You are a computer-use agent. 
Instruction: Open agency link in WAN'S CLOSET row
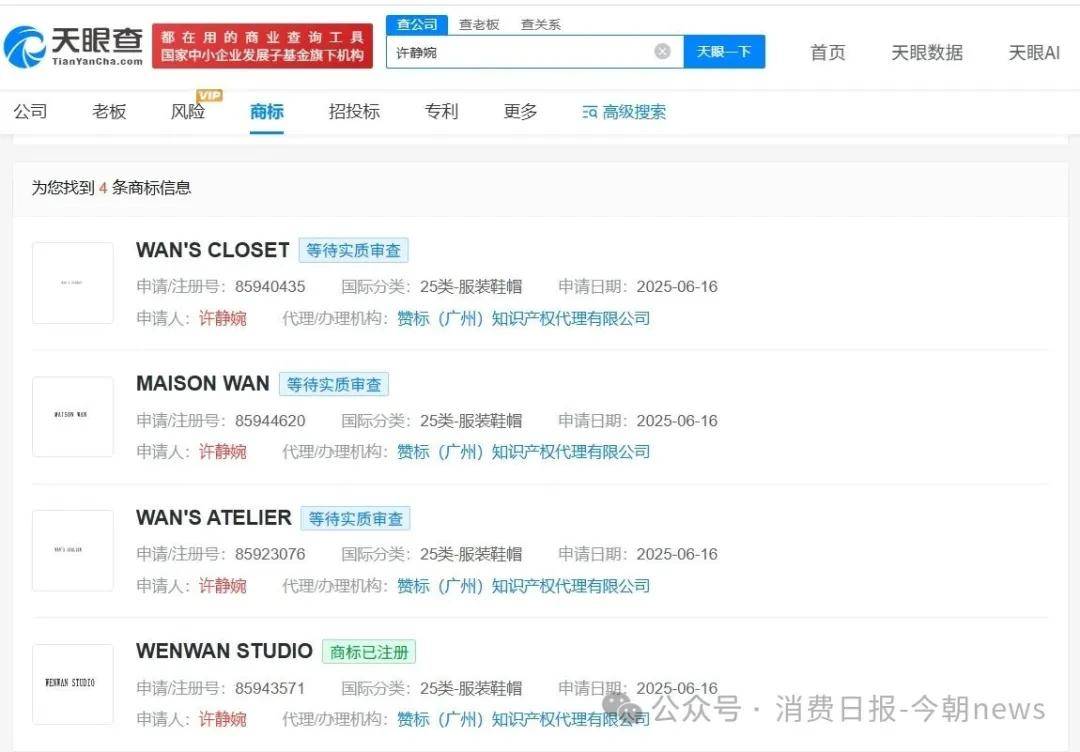point(523,318)
